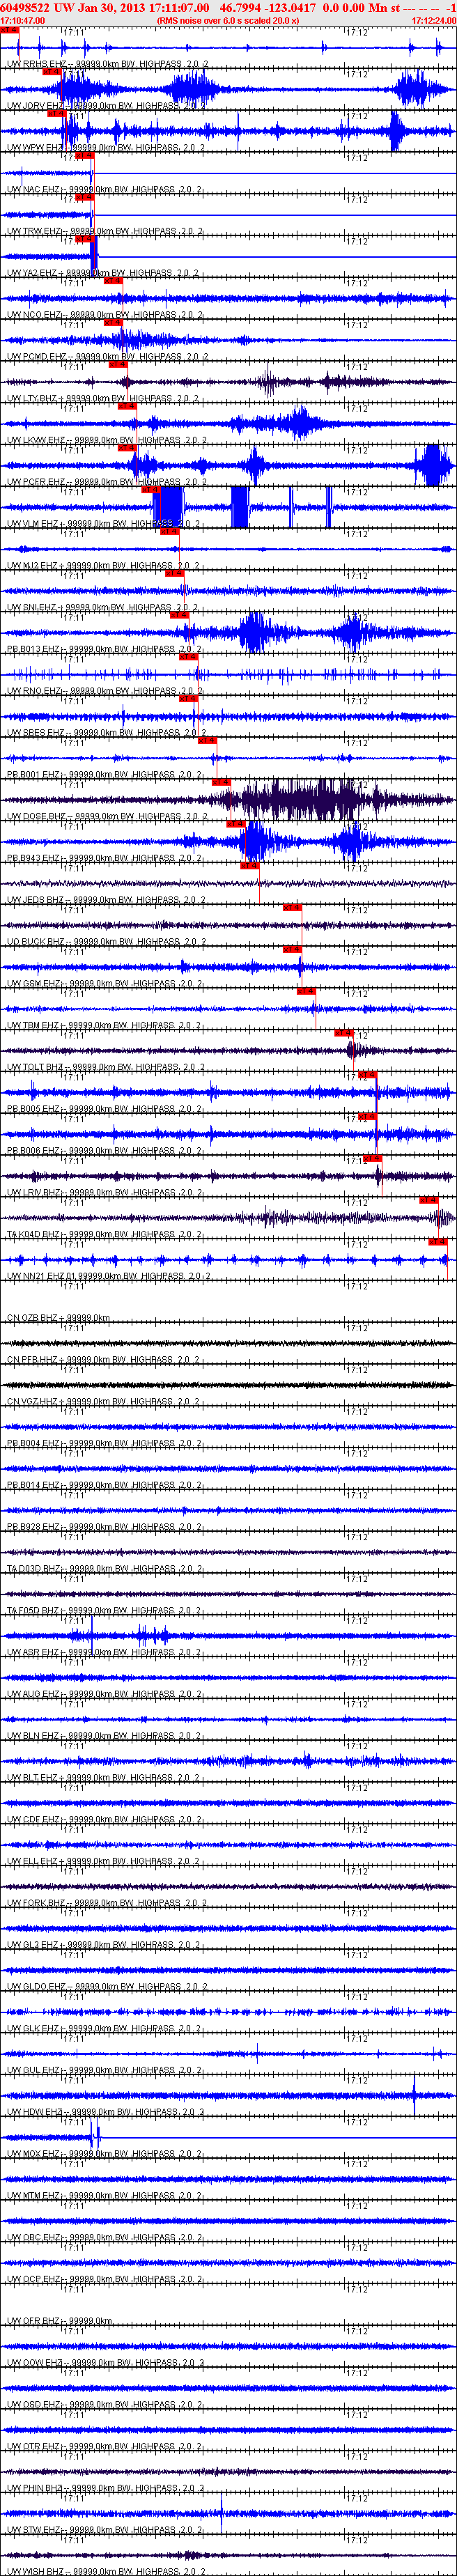Click the UW JEDS BHZ station label
The width and height of the screenshot is (457, 2576).
[107, 900]
